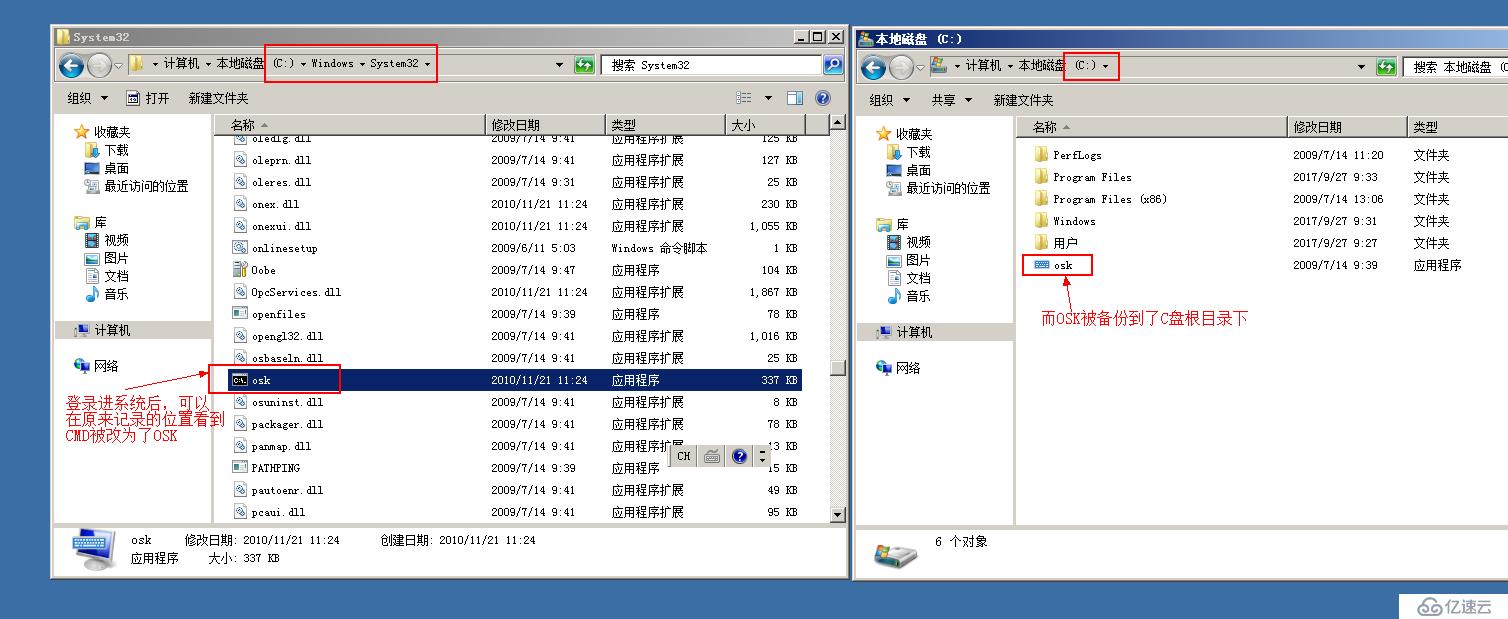
Task: Click Windows folder icon in C: window
Action: point(1042,221)
